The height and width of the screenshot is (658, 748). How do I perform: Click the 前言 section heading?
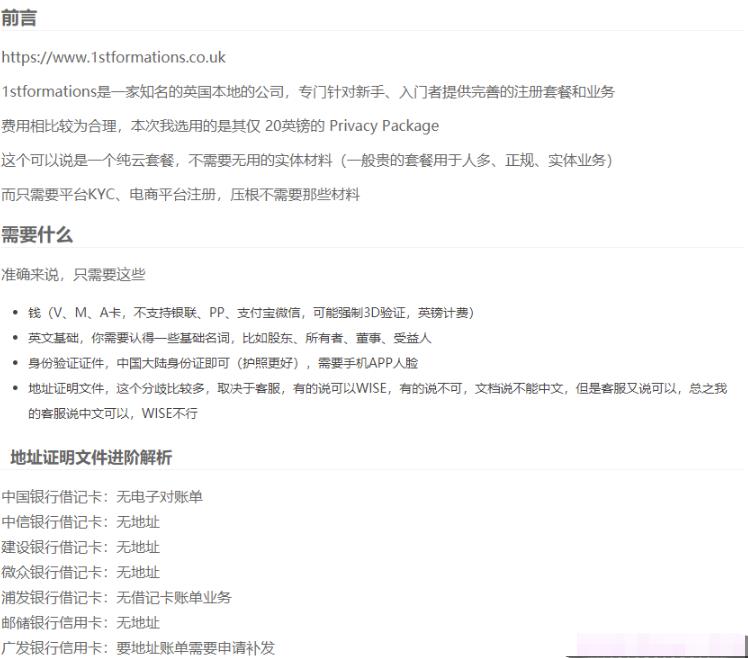[x=19, y=18]
